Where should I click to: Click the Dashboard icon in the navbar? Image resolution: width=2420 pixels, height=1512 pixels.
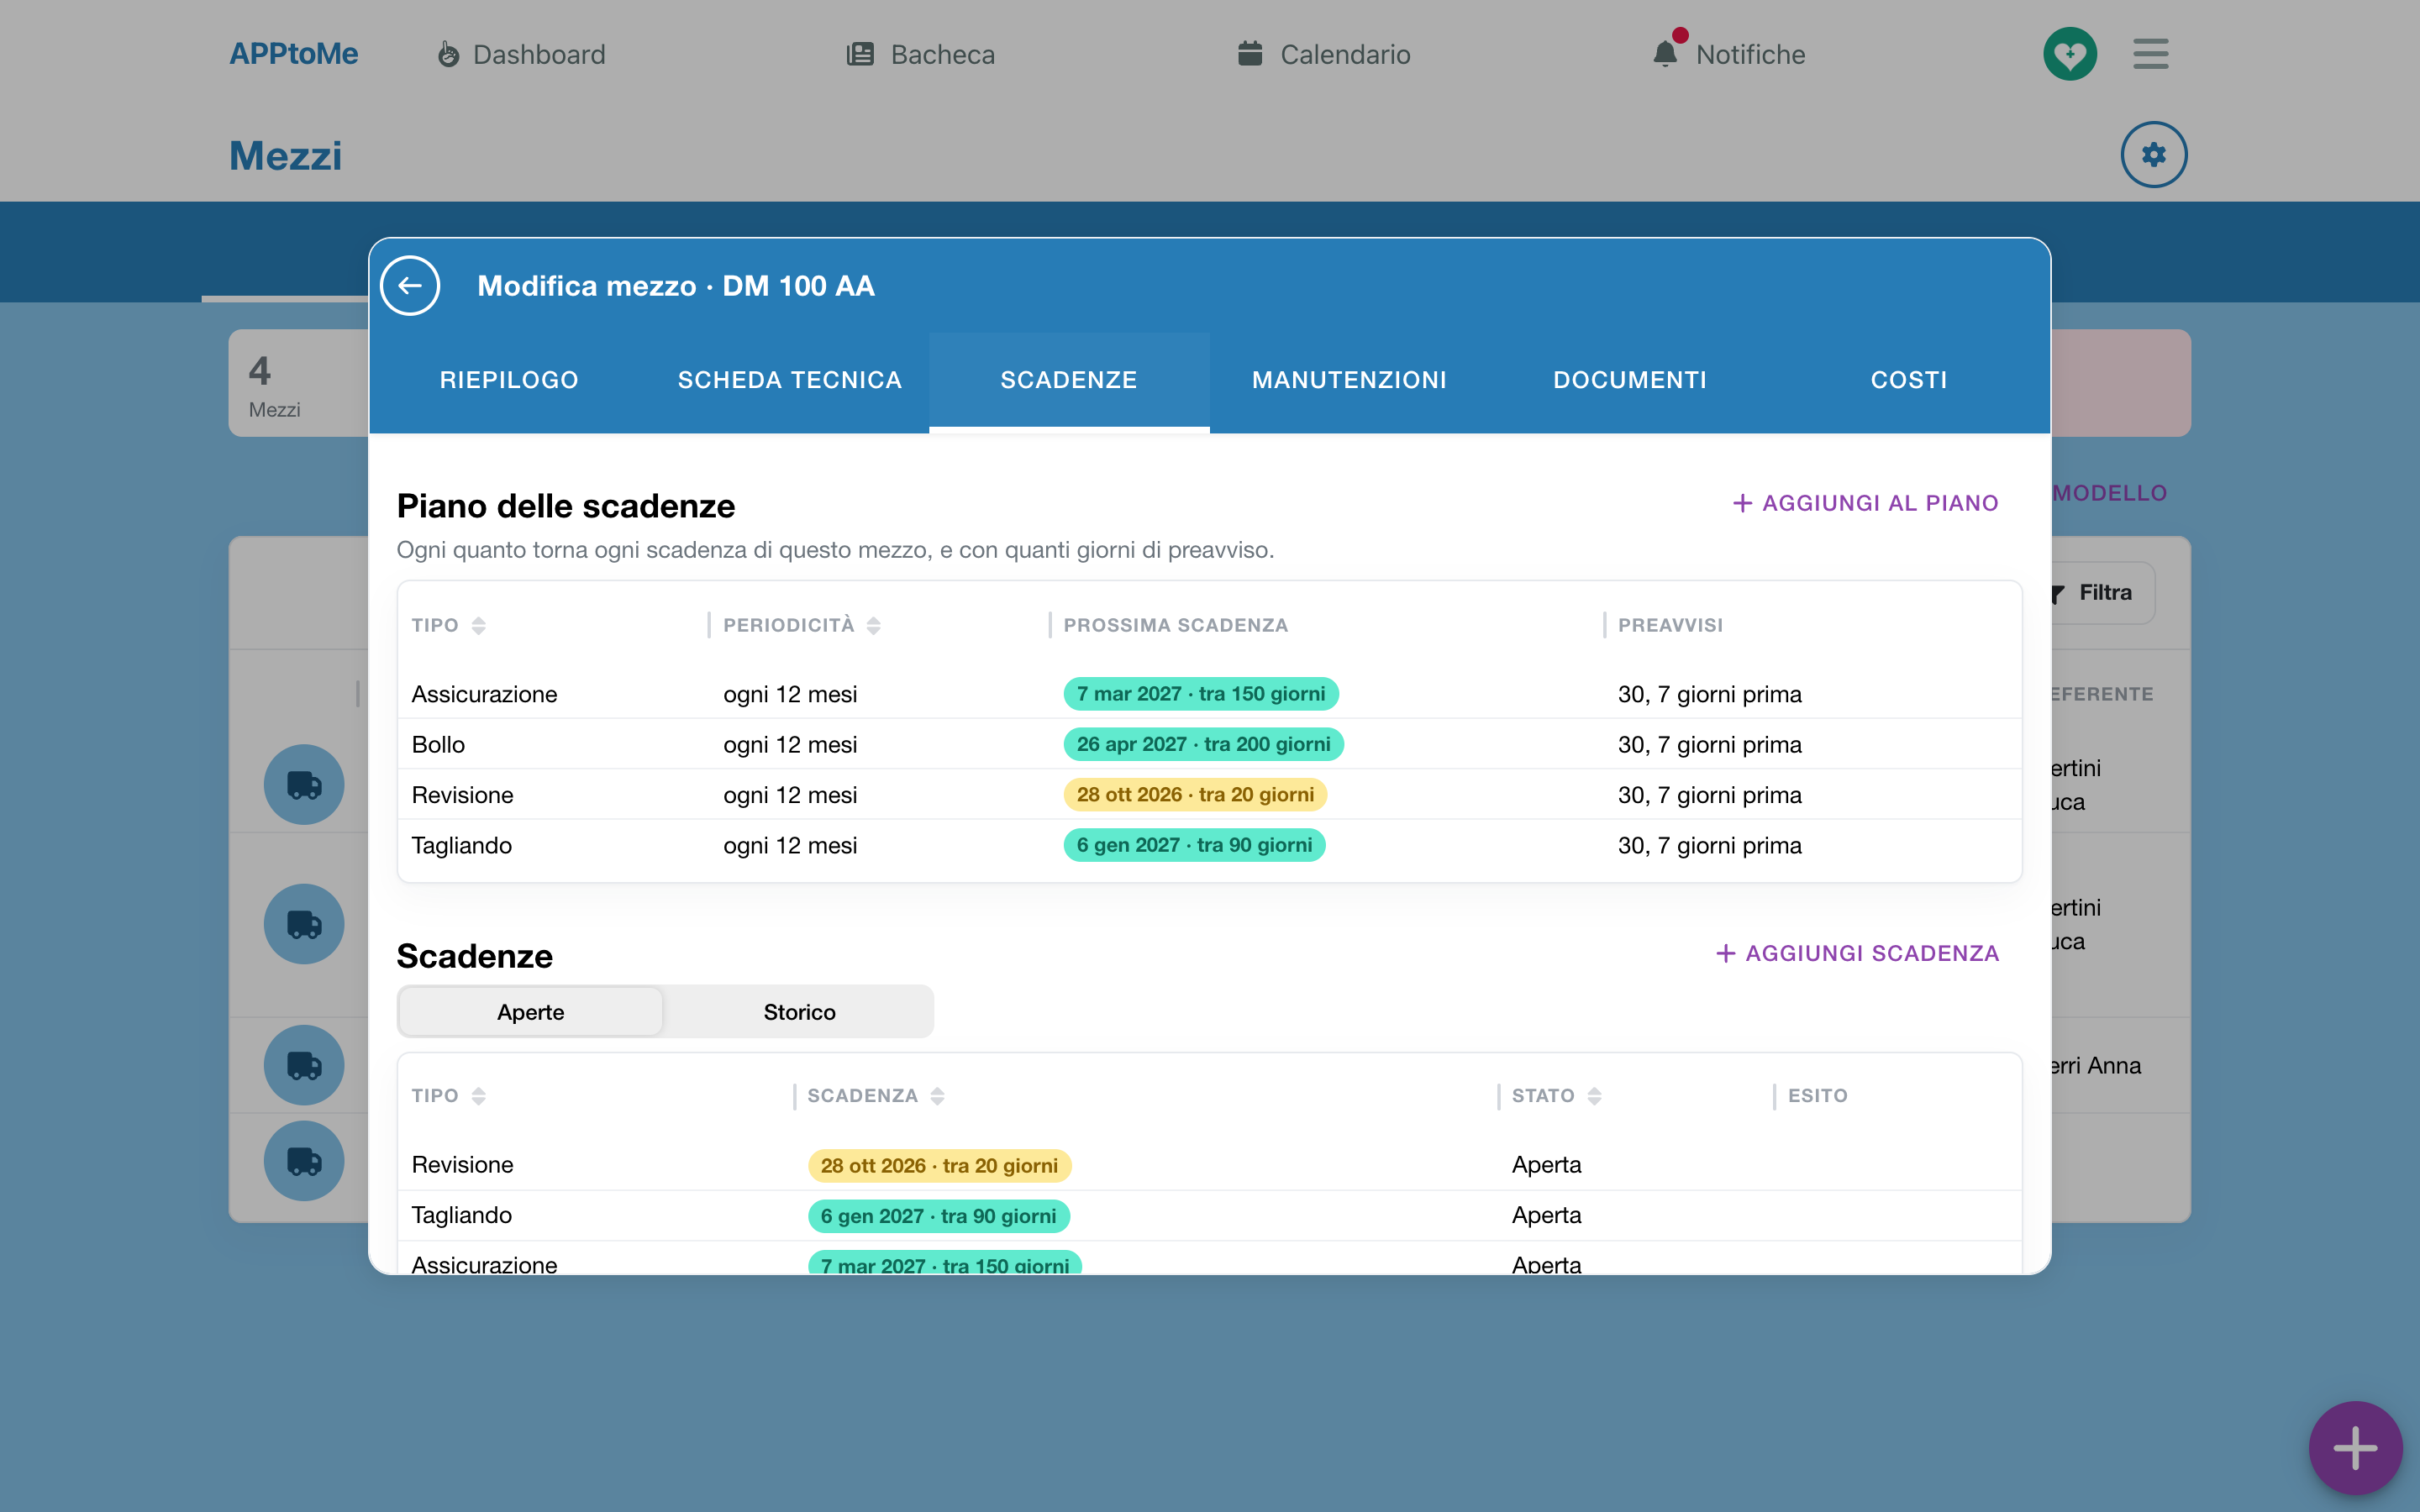click(x=449, y=54)
